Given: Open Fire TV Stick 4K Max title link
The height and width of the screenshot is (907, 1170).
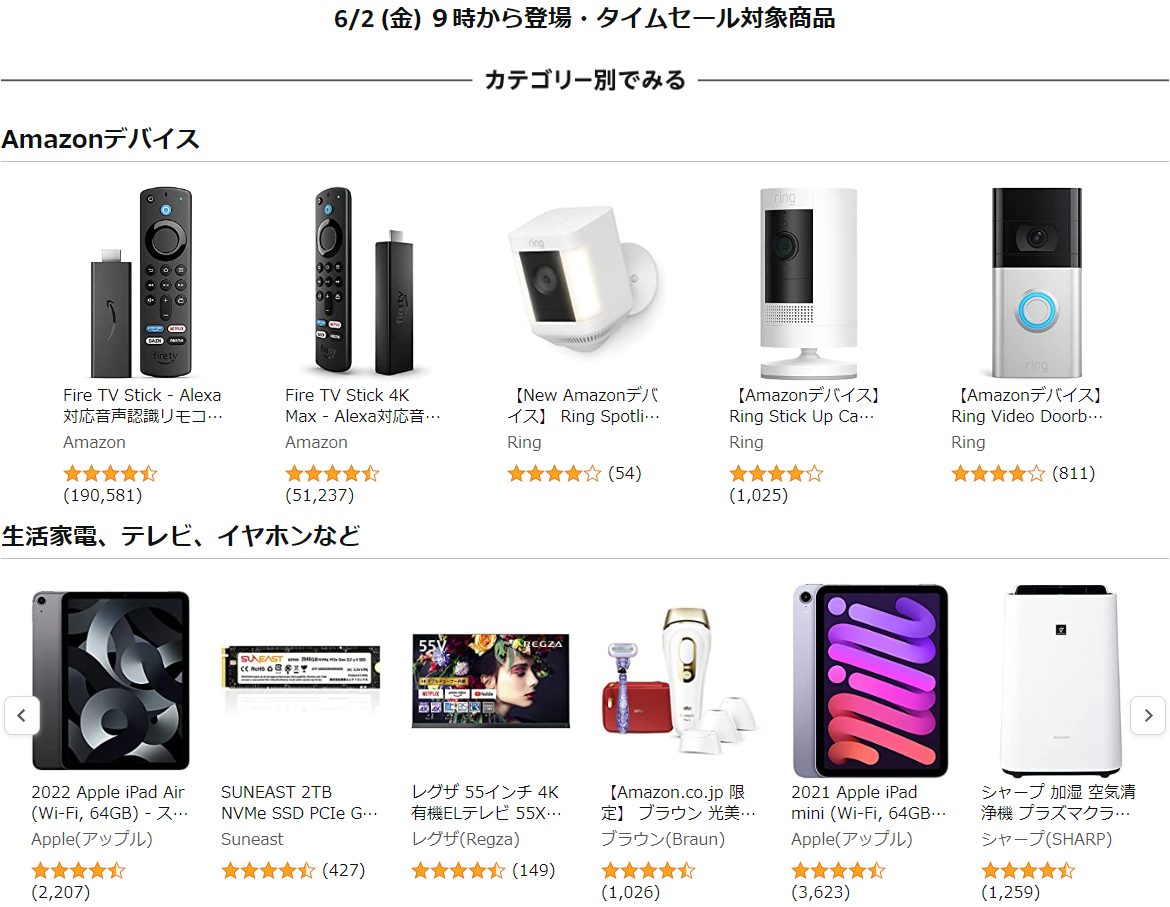Looking at the screenshot, I should click(x=363, y=406).
